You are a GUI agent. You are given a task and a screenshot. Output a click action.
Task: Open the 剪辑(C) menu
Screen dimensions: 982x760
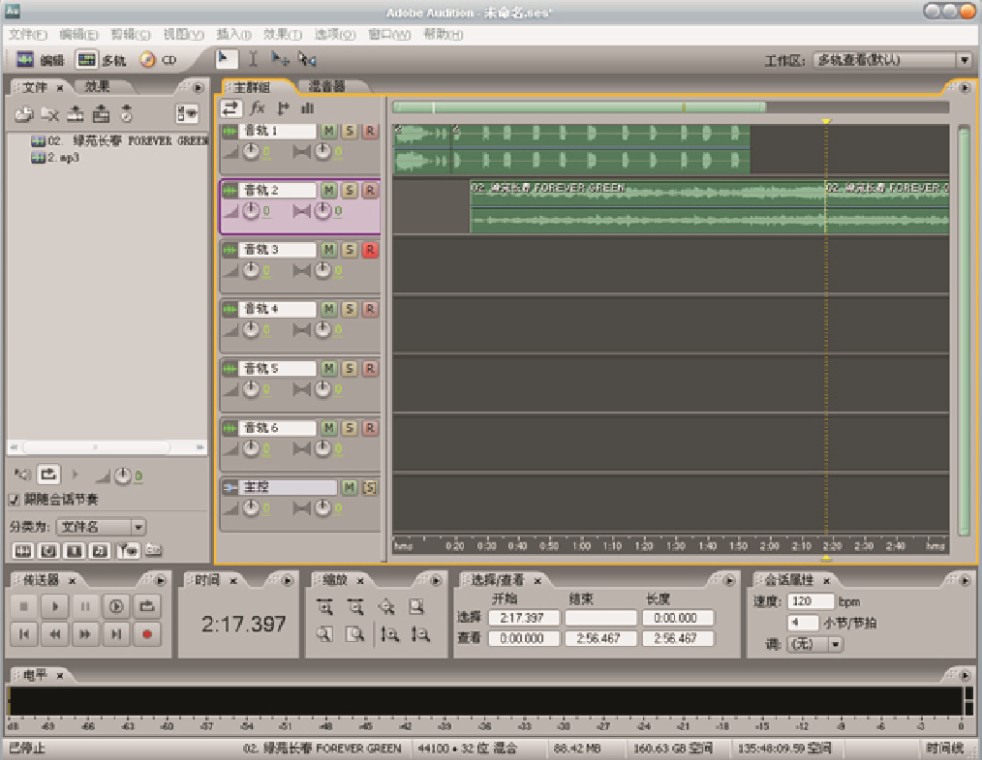click(x=130, y=34)
